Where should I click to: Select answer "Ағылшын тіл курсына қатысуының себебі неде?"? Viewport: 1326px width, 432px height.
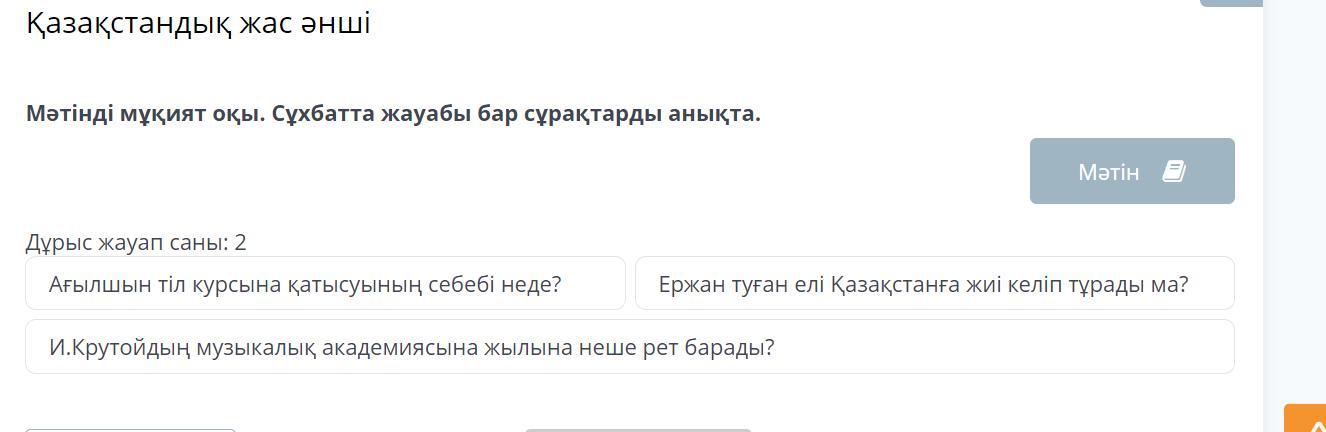coord(325,284)
